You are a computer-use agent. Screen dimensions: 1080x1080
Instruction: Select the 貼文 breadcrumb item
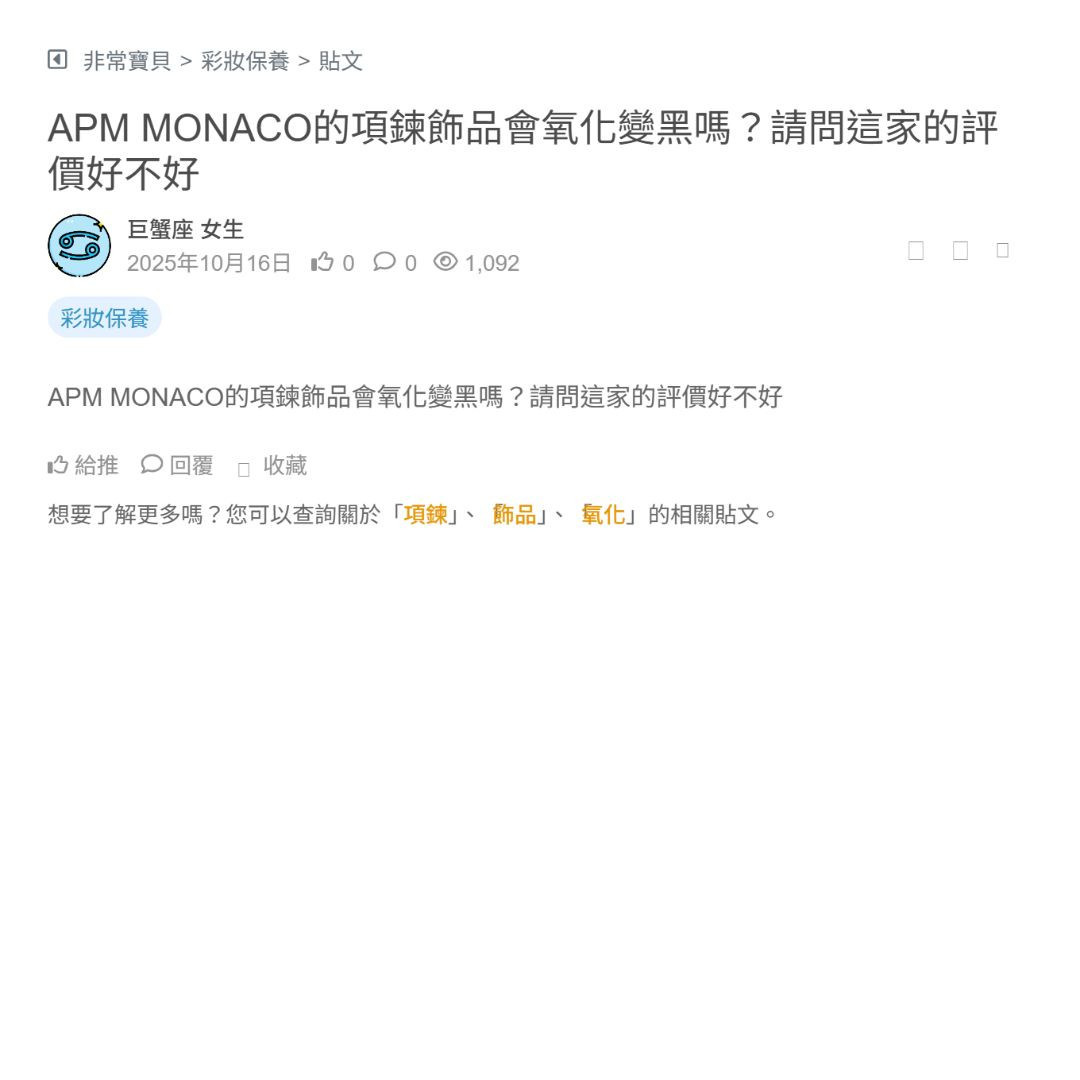click(x=340, y=61)
